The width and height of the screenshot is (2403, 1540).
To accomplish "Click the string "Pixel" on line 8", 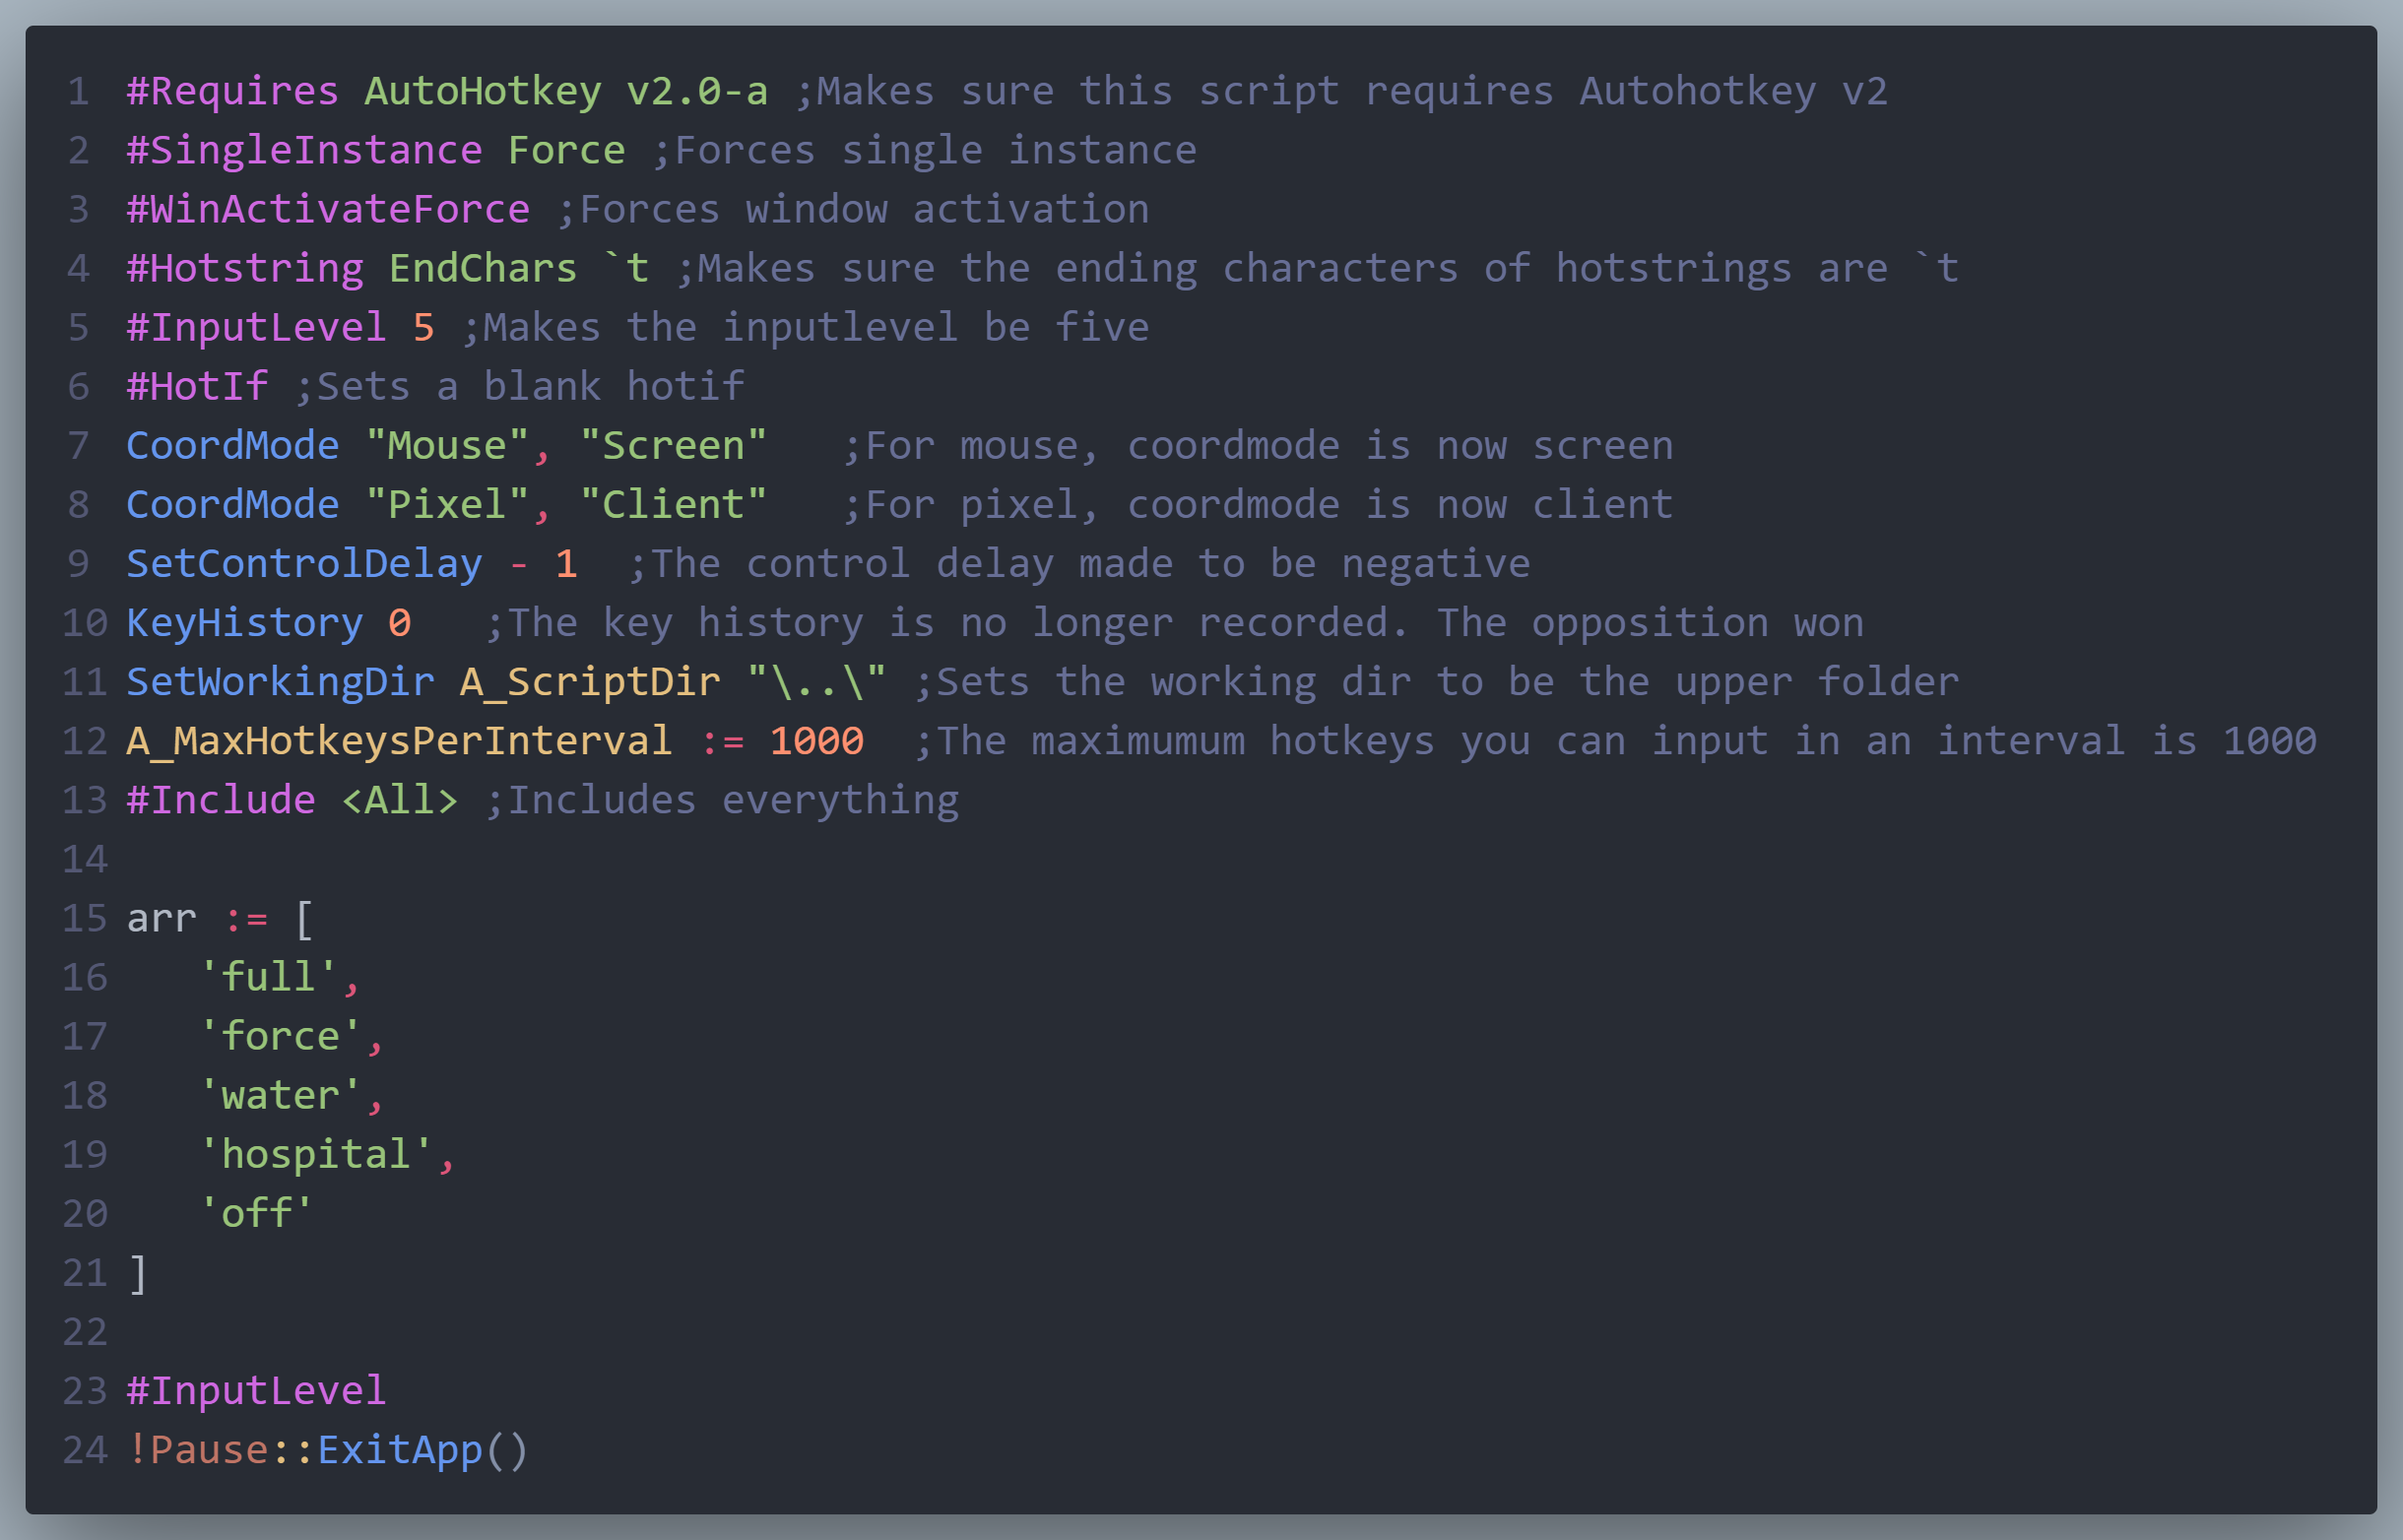I will [x=447, y=505].
